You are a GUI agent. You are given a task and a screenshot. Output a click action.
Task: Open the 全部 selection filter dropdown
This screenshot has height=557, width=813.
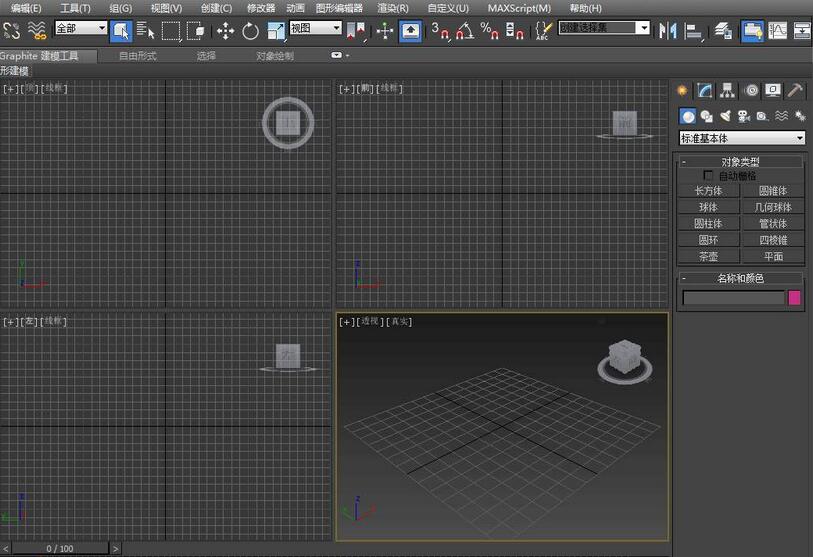(x=80, y=29)
